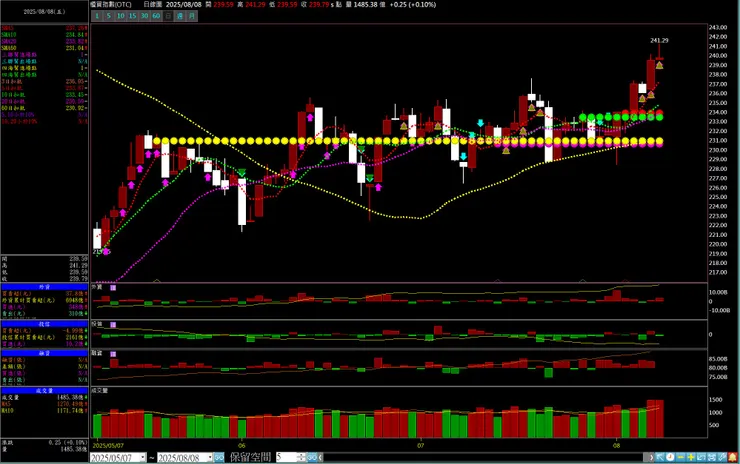Click the purple settings icon beside 外資 sub-chart

click(113, 287)
